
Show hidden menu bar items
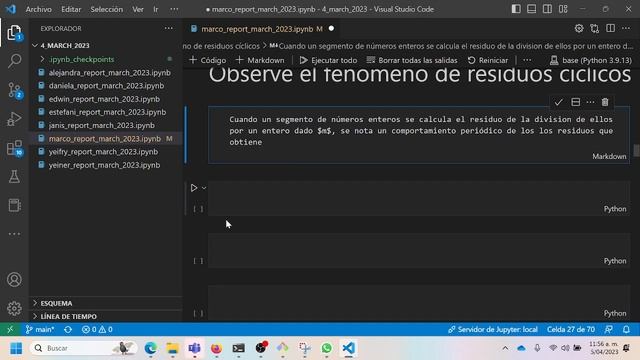tap(174, 9)
